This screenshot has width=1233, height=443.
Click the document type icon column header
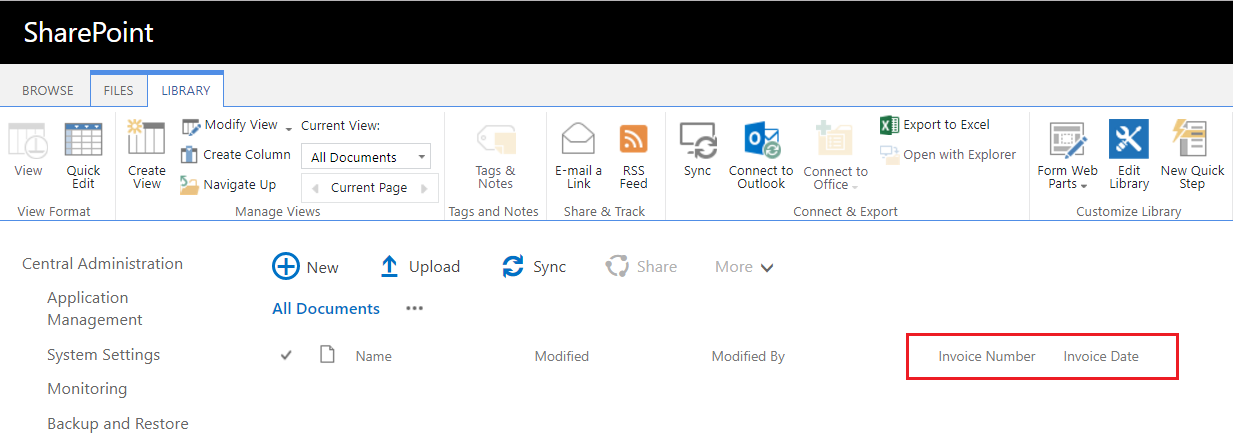(x=326, y=355)
